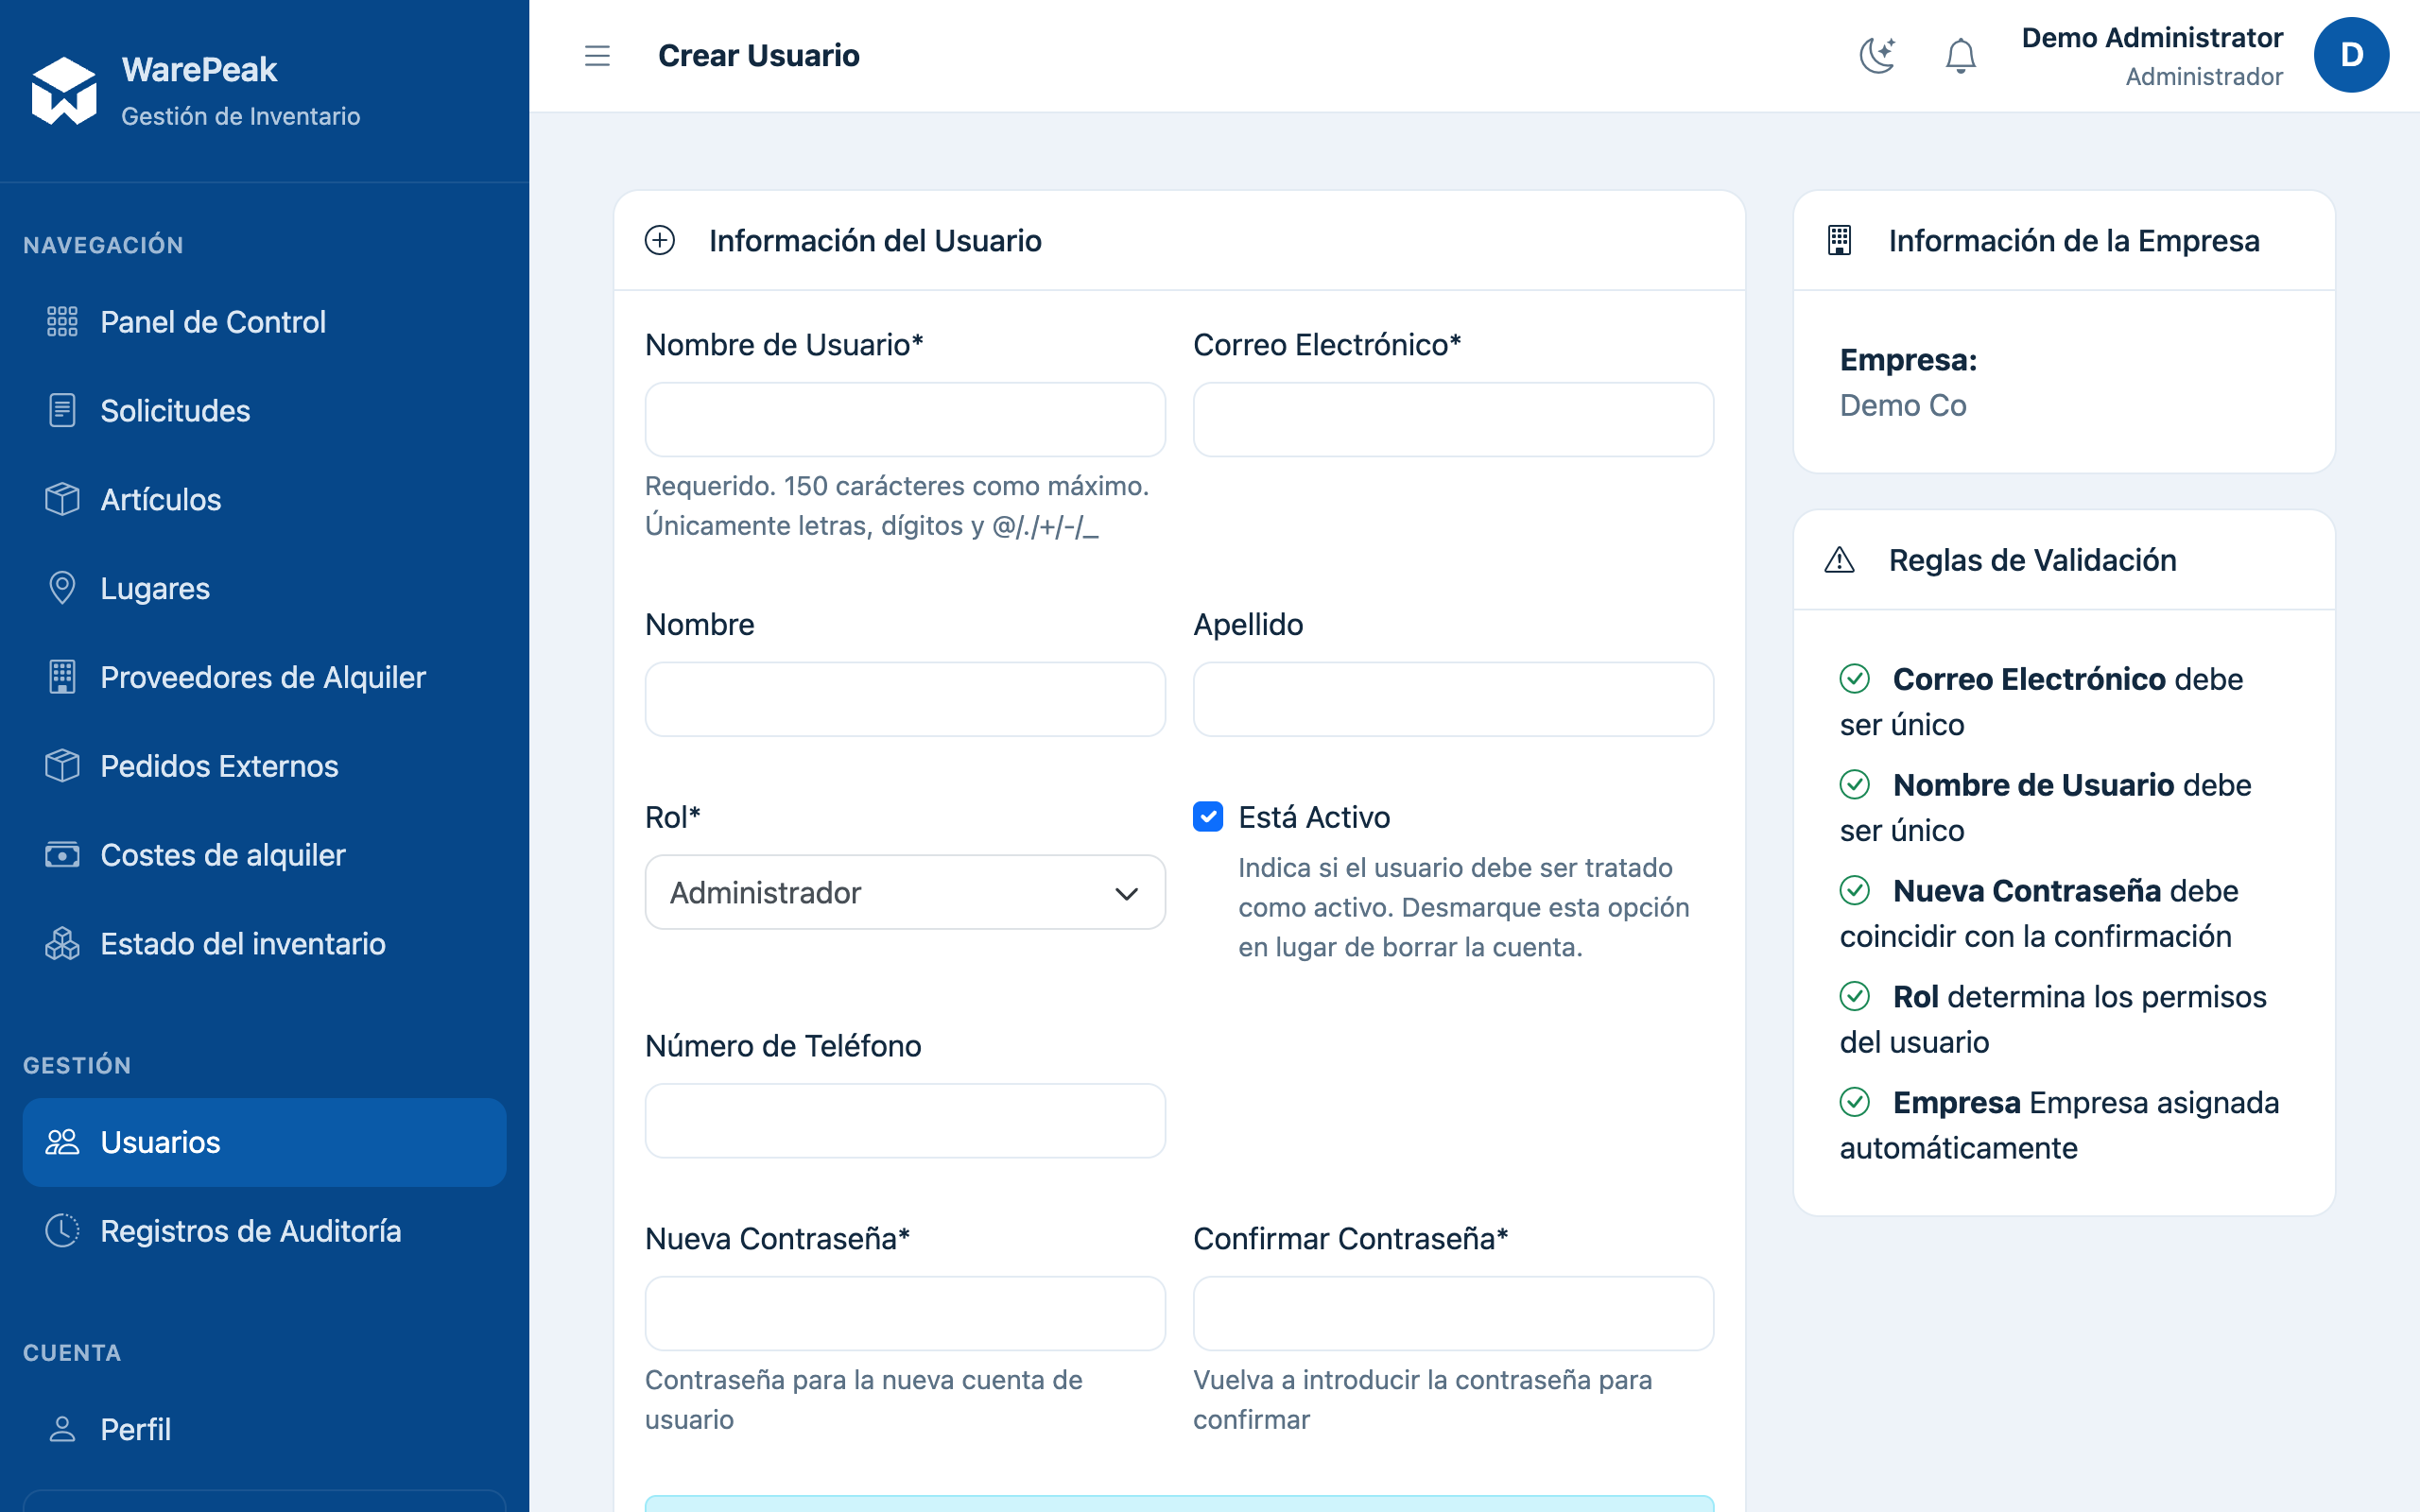
Task: Uncheck the Está Activo checkbox
Action: point(1208,817)
